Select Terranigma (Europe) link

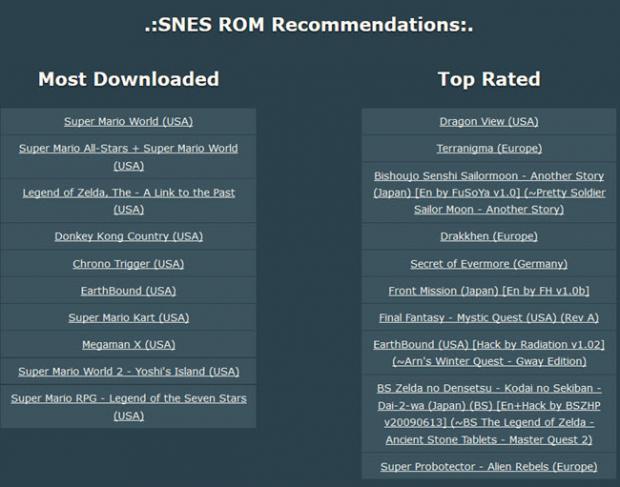pyautogui.click(x=489, y=149)
